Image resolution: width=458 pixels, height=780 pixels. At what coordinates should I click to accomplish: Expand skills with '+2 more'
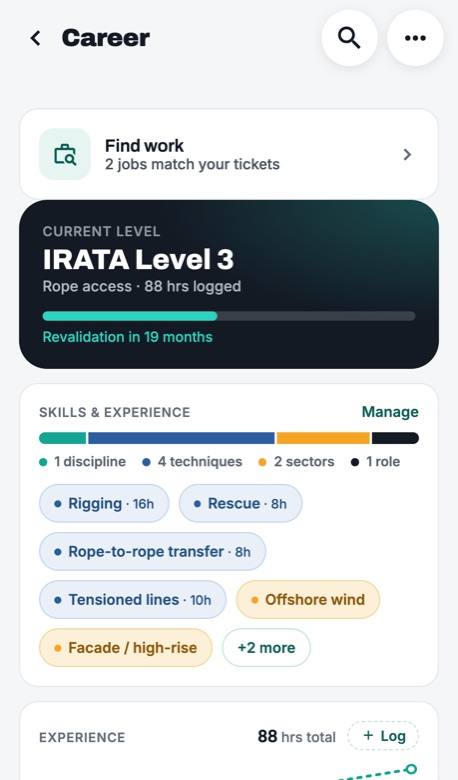[x=266, y=648]
